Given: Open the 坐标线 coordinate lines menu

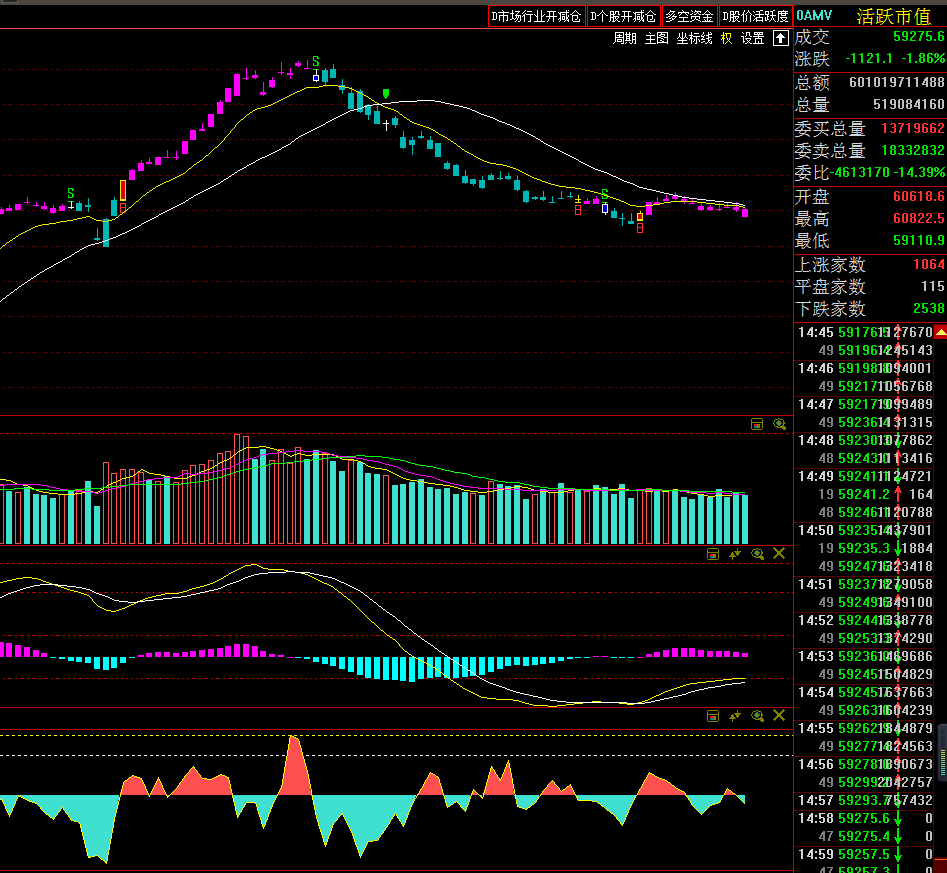Looking at the screenshot, I should [x=695, y=39].
